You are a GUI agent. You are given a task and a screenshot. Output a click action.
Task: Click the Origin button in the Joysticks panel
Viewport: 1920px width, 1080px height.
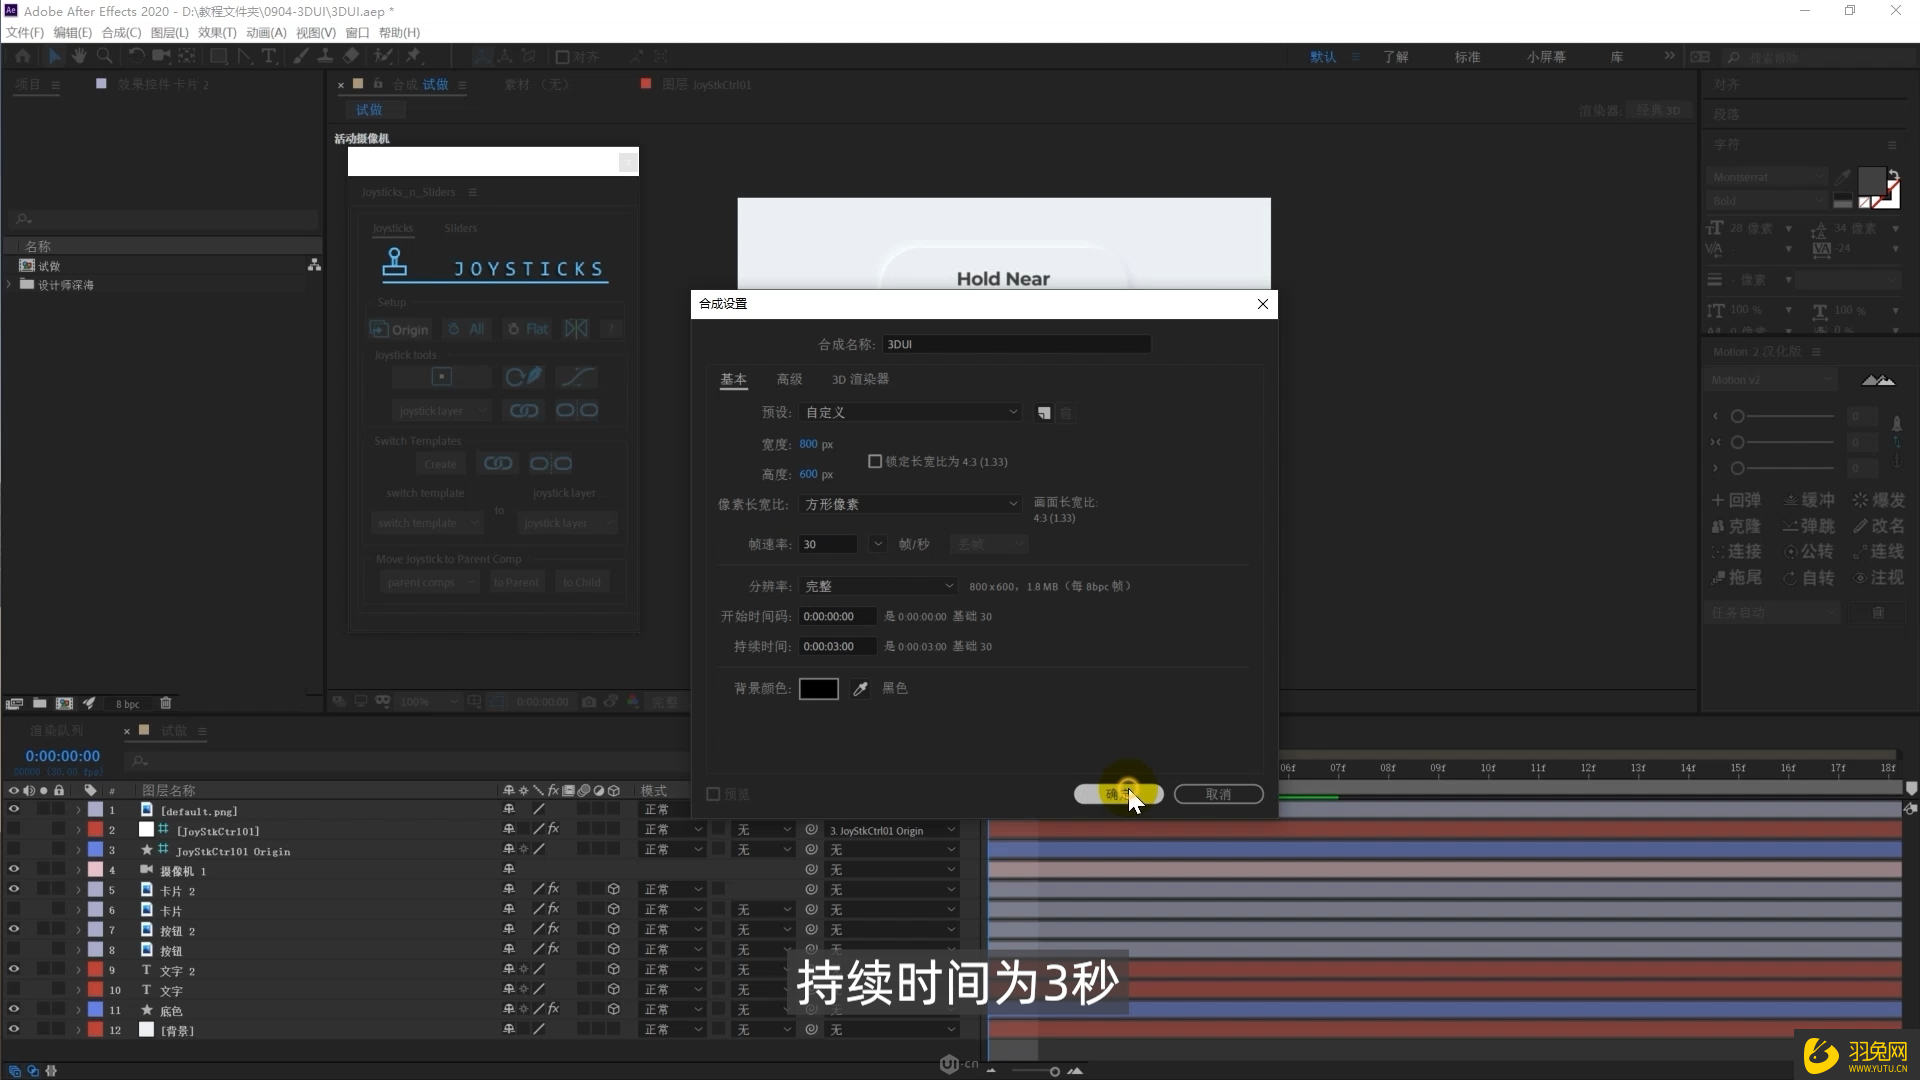[x=399, y=329]
